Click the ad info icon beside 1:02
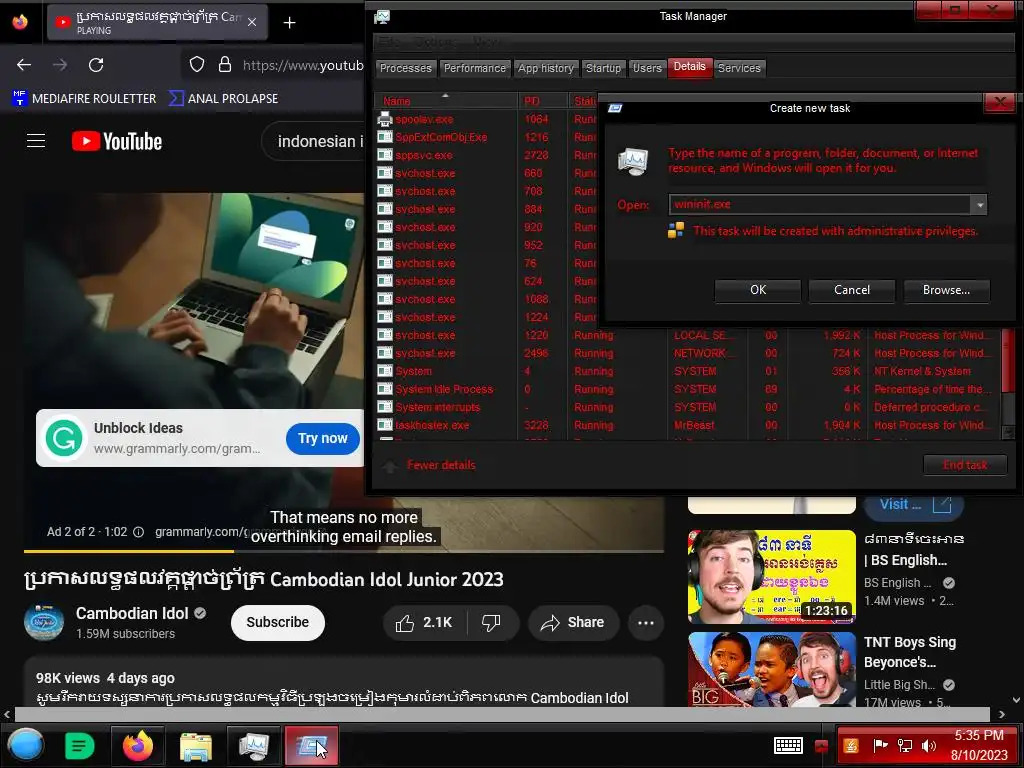Image resolution: width=1024 pixels, height=768 pixels. [x=138, y=532]
